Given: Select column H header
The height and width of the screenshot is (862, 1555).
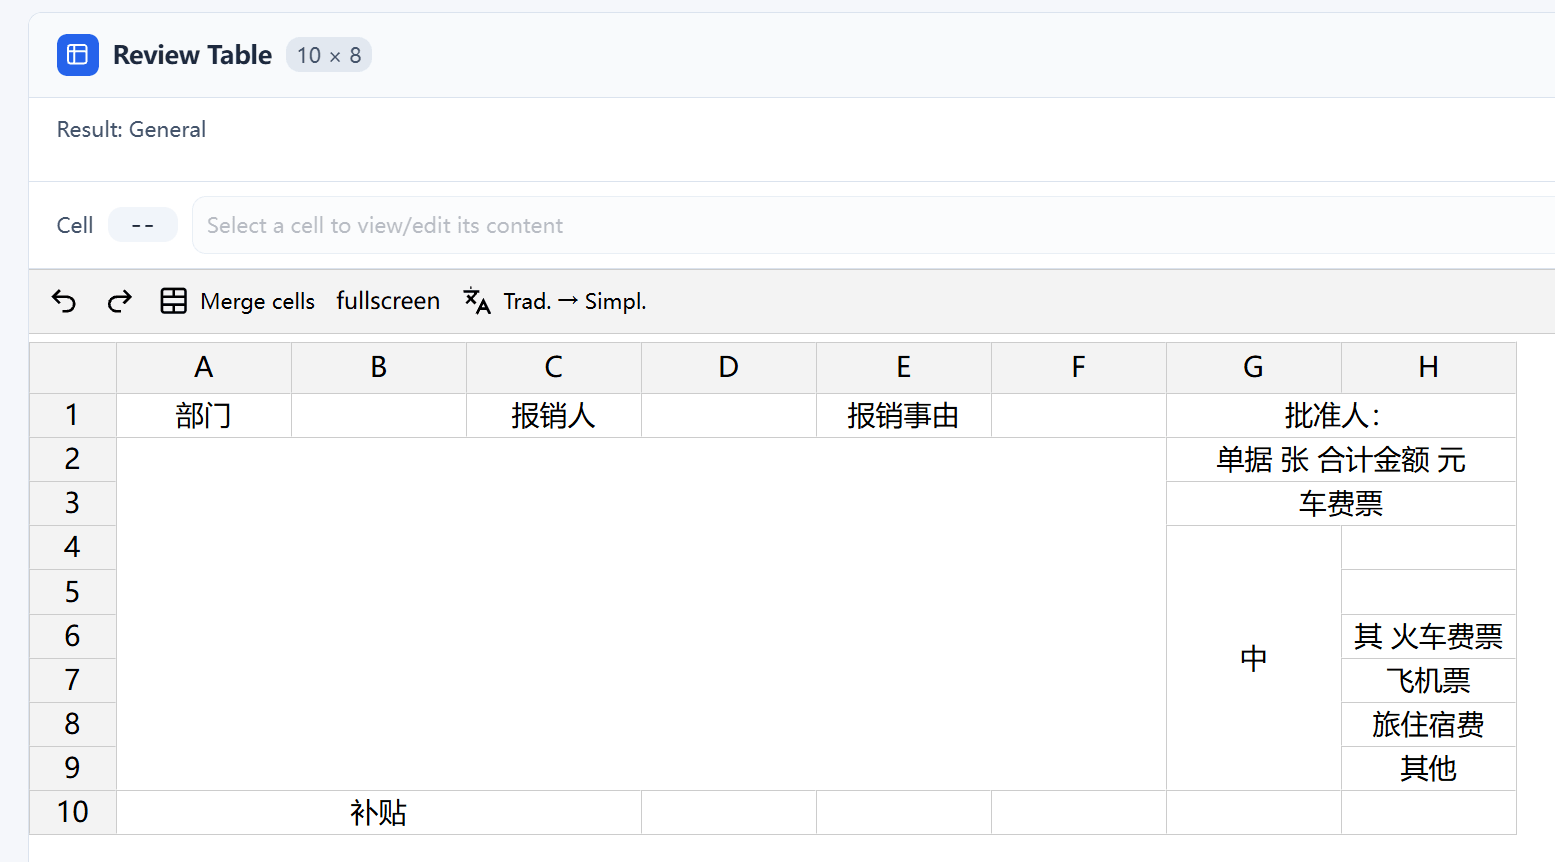Looking at the screenshot, I should coord(1429,368).
